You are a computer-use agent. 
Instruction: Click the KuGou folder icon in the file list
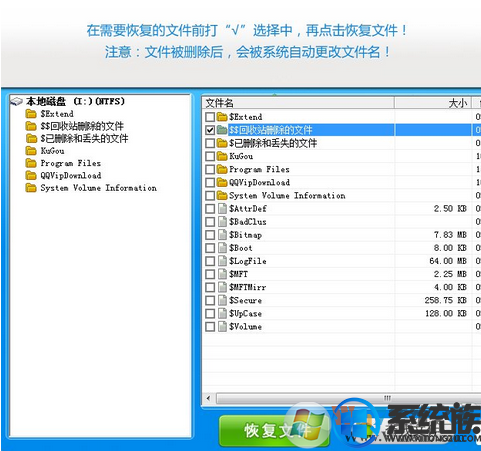coord(222,156)
